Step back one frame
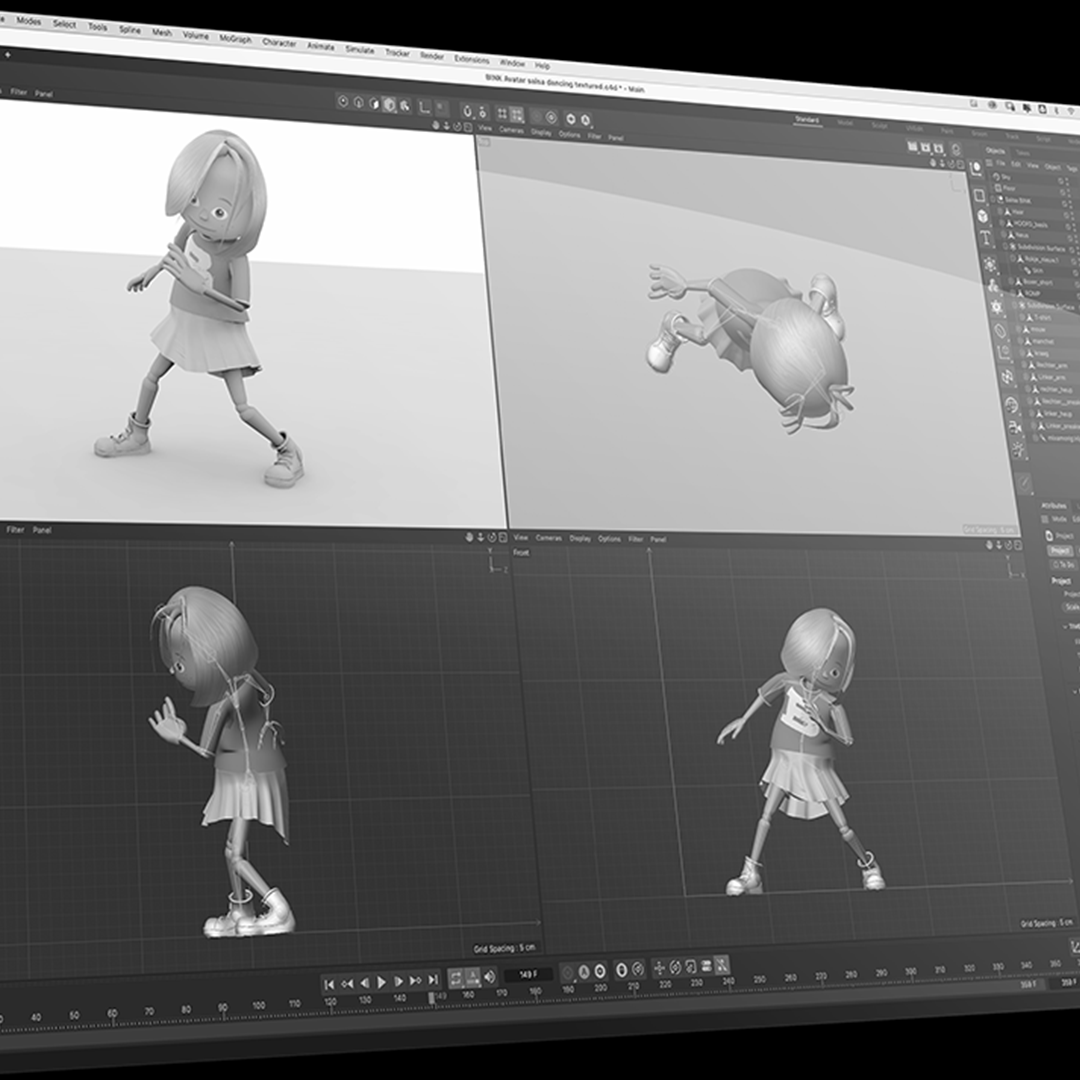The image size is (1080, 1080). pos(364,983)
